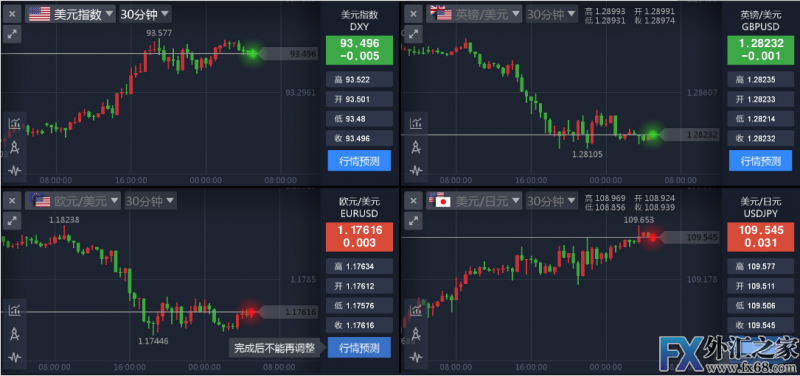The image size is (800, 376).
Task: Change 30分钟 timeframe on 美元/日元 chart
Action: pos(552,201)
